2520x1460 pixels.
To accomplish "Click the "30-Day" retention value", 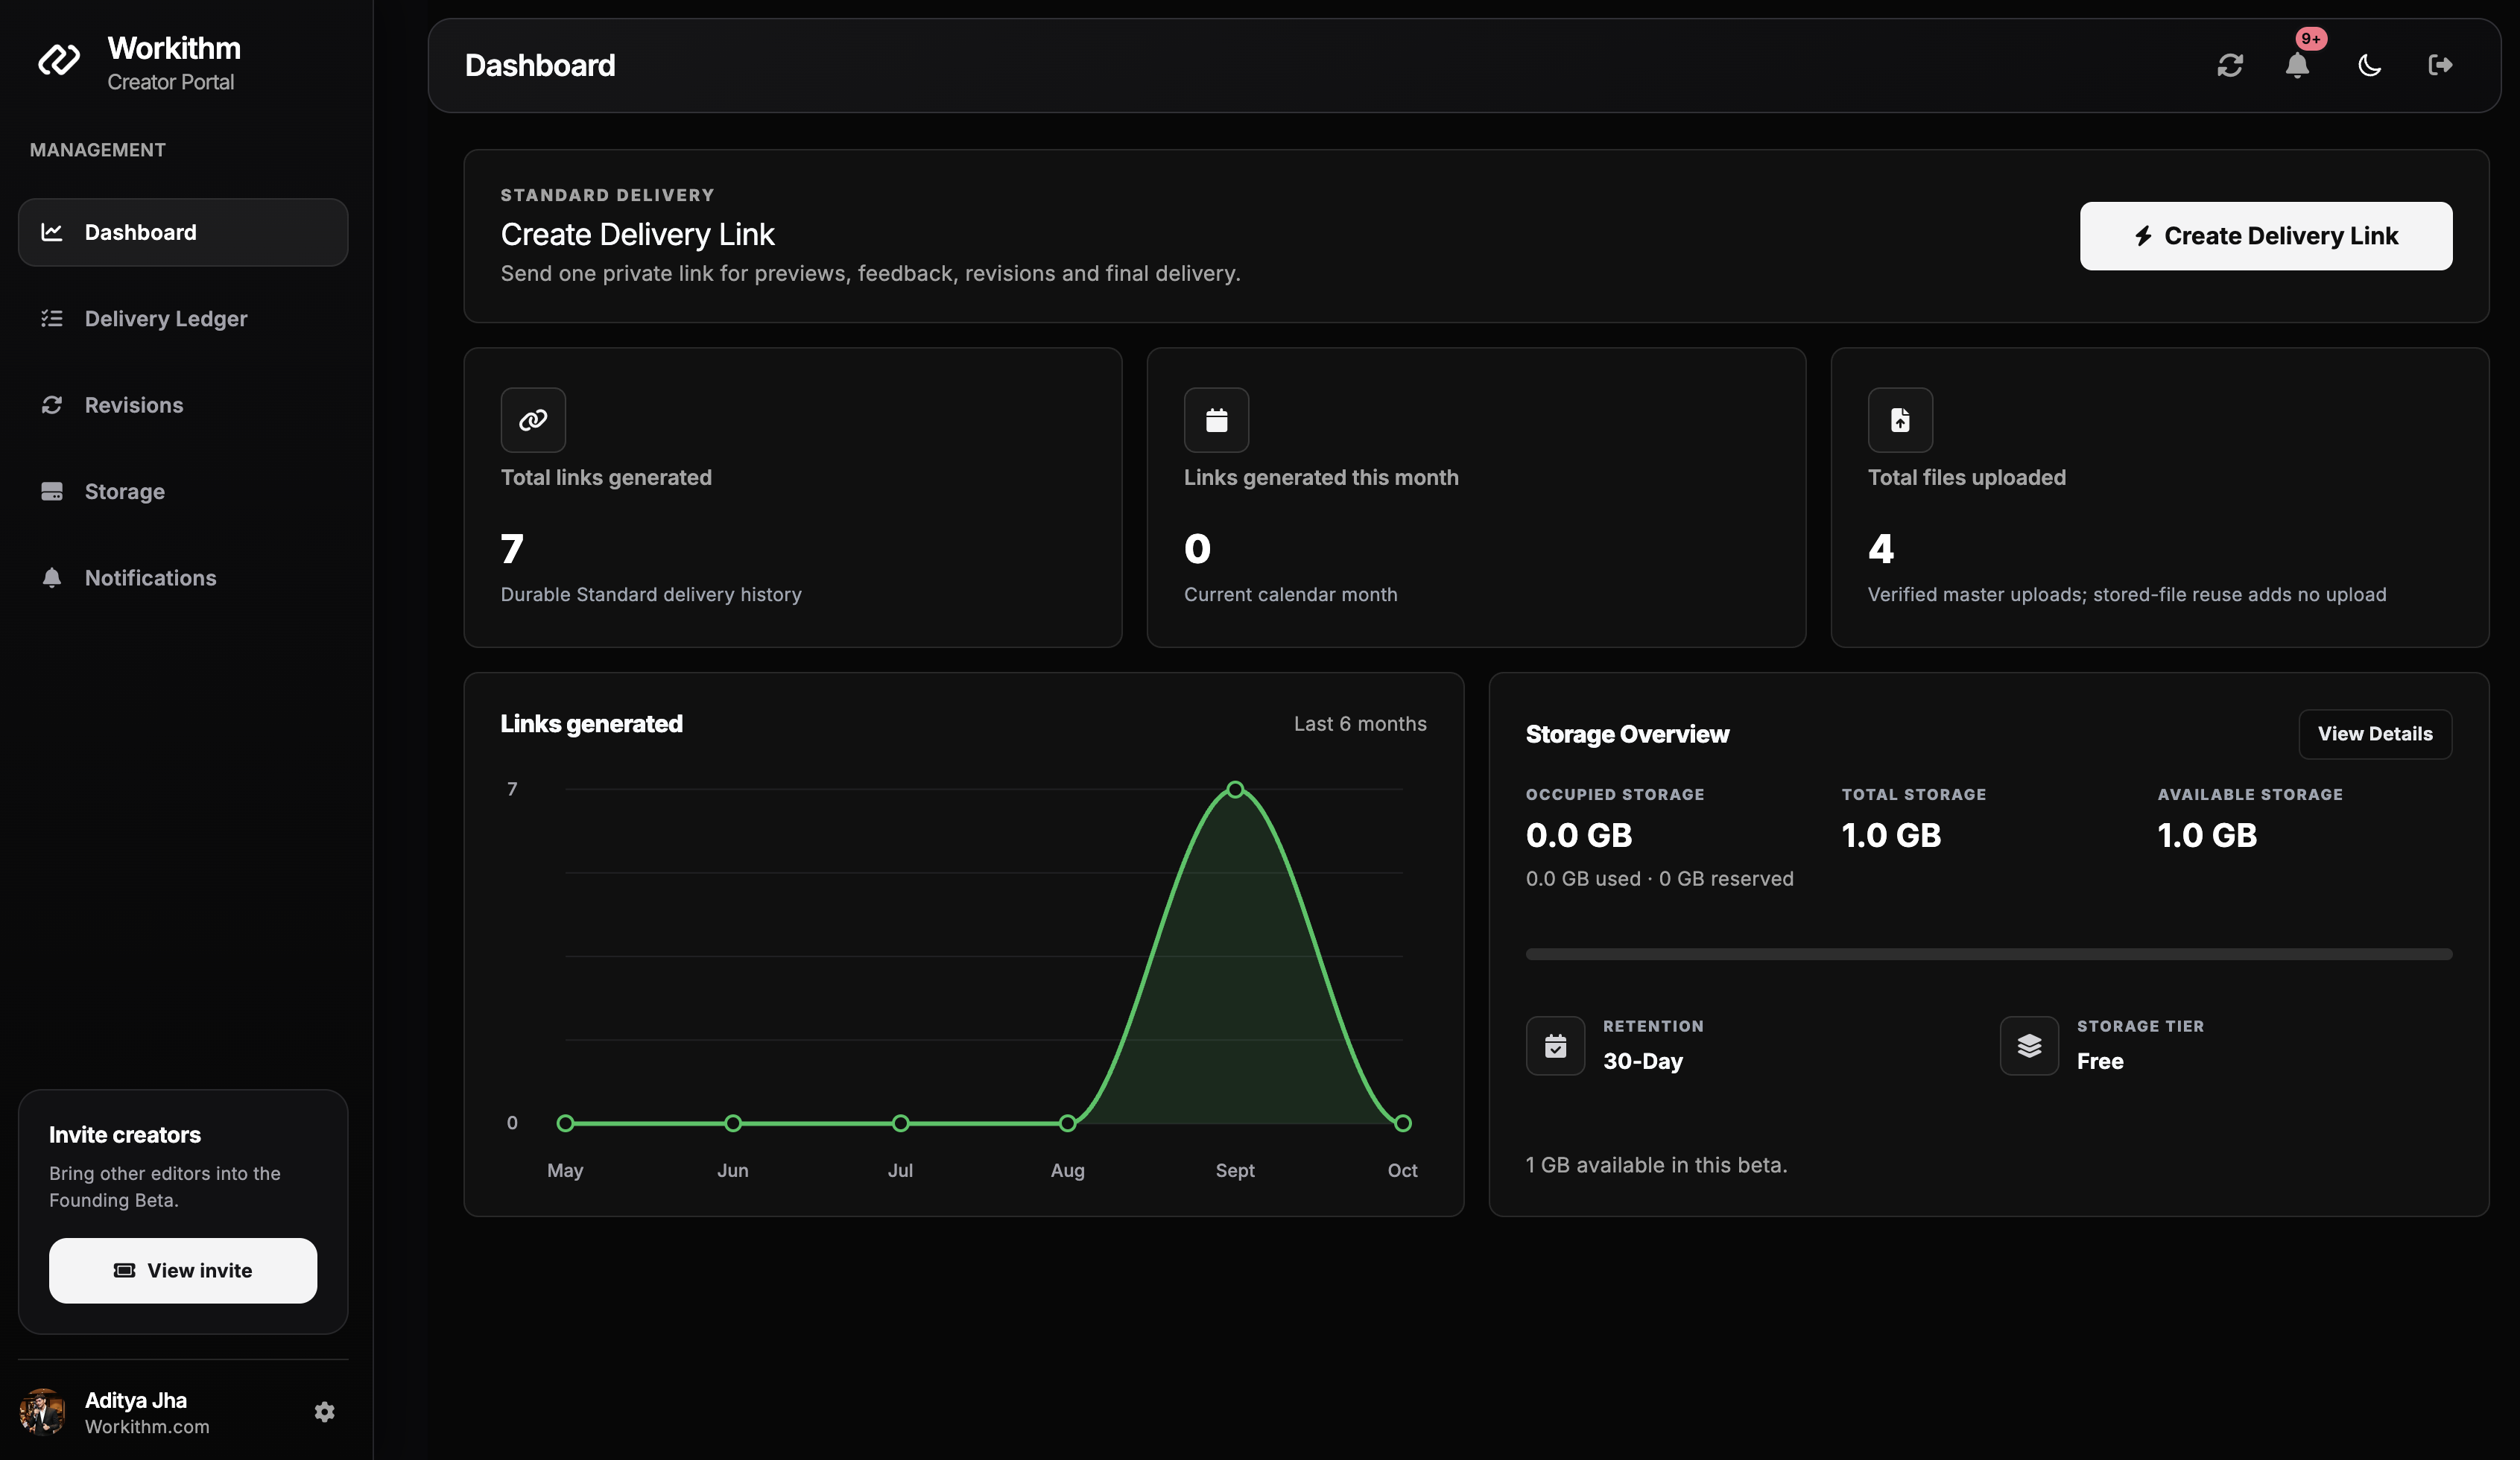I will pyautogui.click(x=1643, y=1061).
